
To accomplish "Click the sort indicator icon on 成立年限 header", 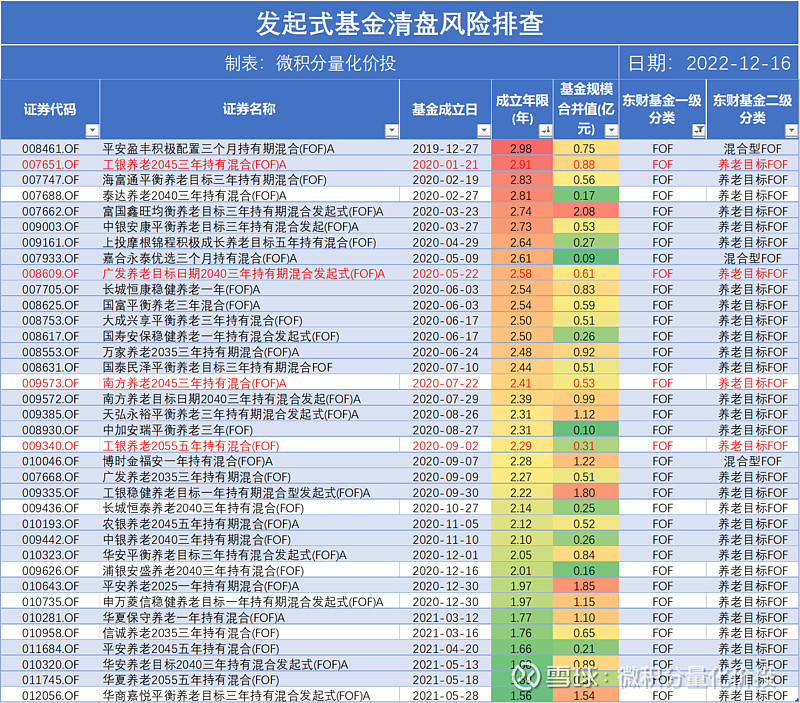I will click(x=546, y=129).
